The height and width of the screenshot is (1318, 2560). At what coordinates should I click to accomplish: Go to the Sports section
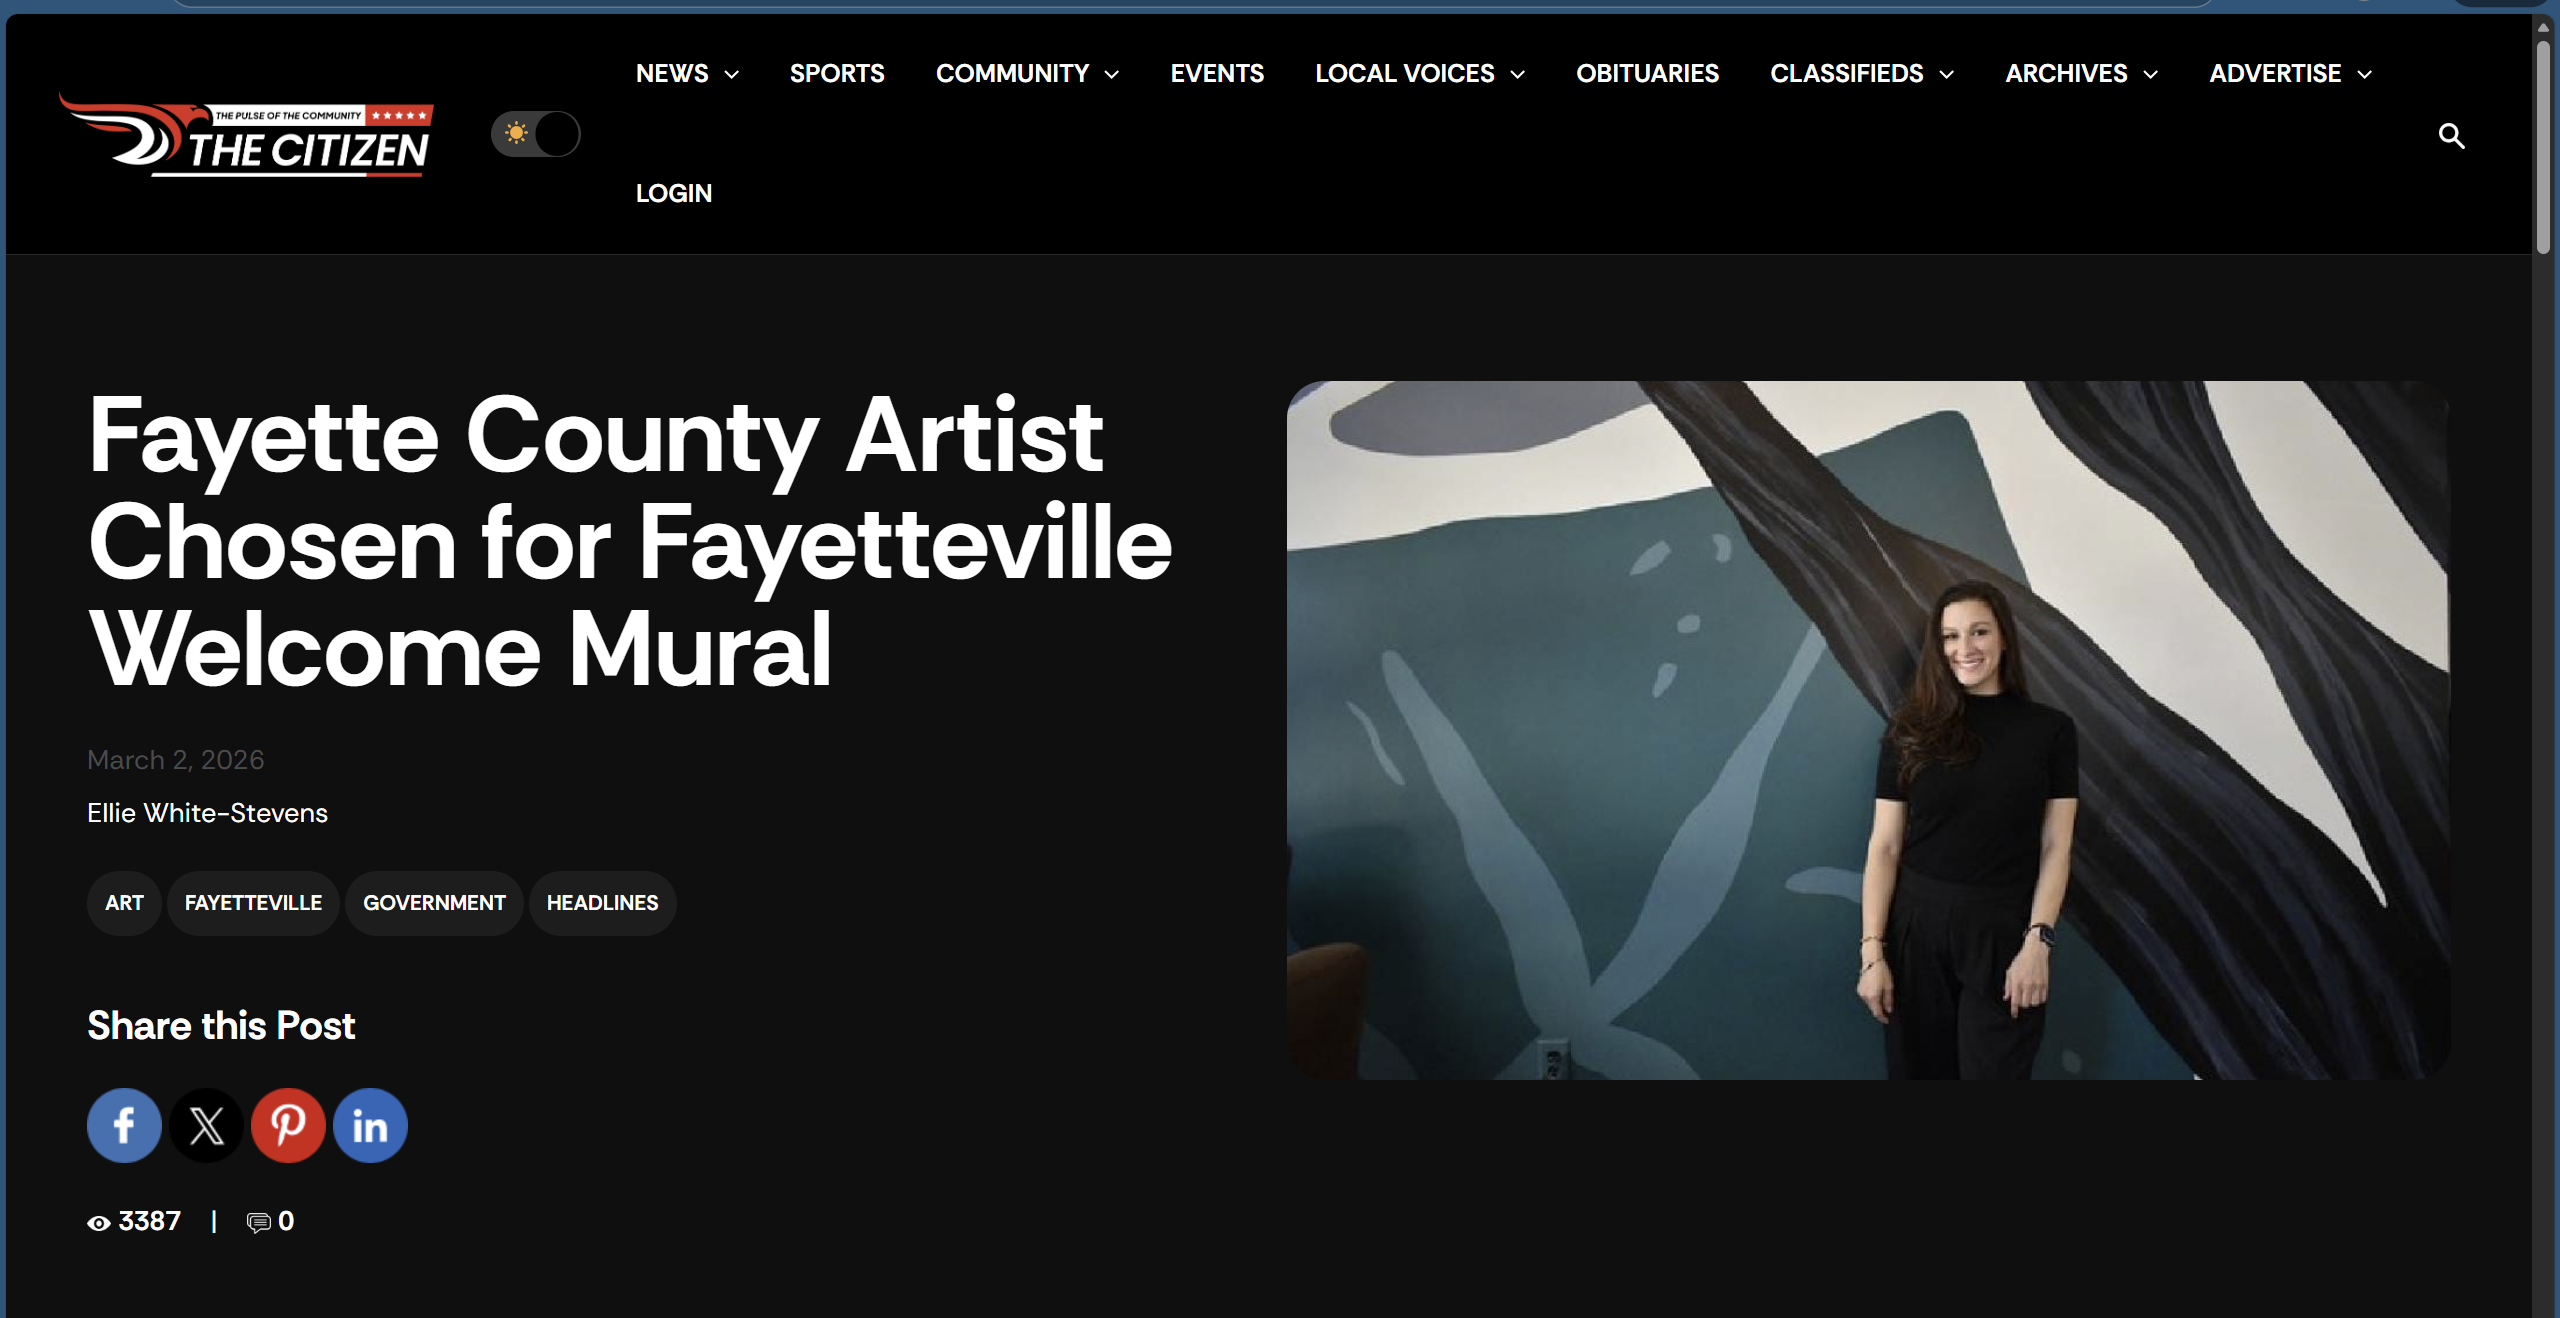[x=837, y=74]
